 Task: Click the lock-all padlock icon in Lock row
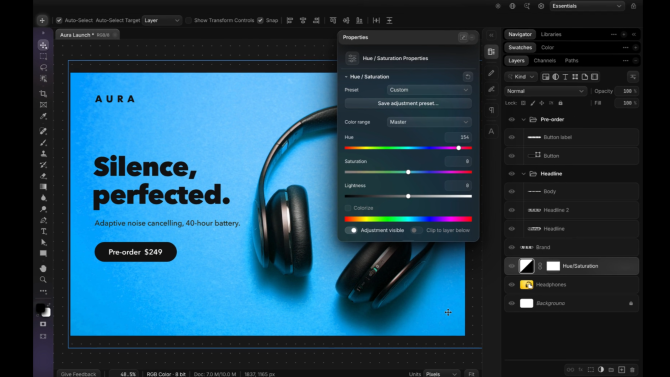(x=560, y=103)
